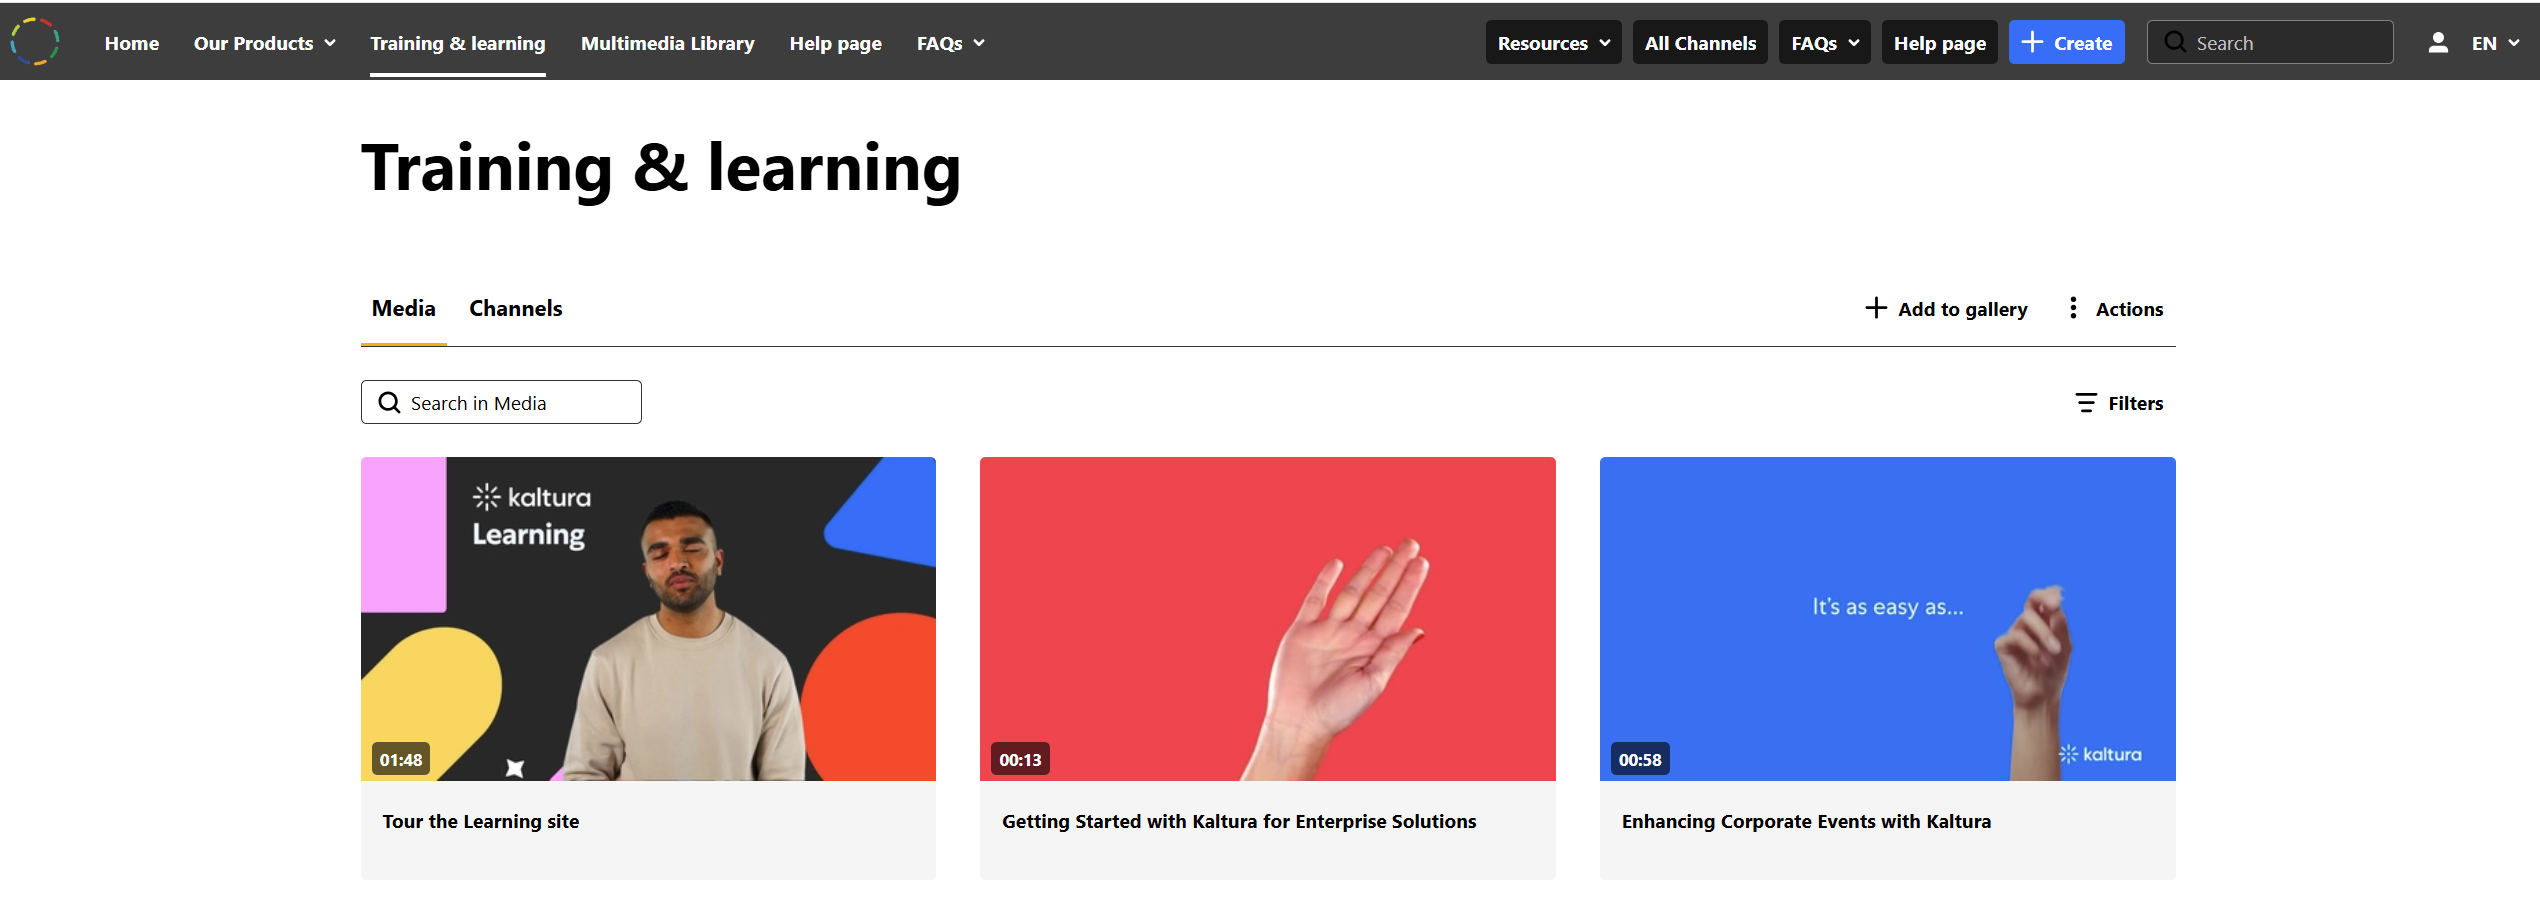Click the magnifier icon in top search

coord(2174,43)
